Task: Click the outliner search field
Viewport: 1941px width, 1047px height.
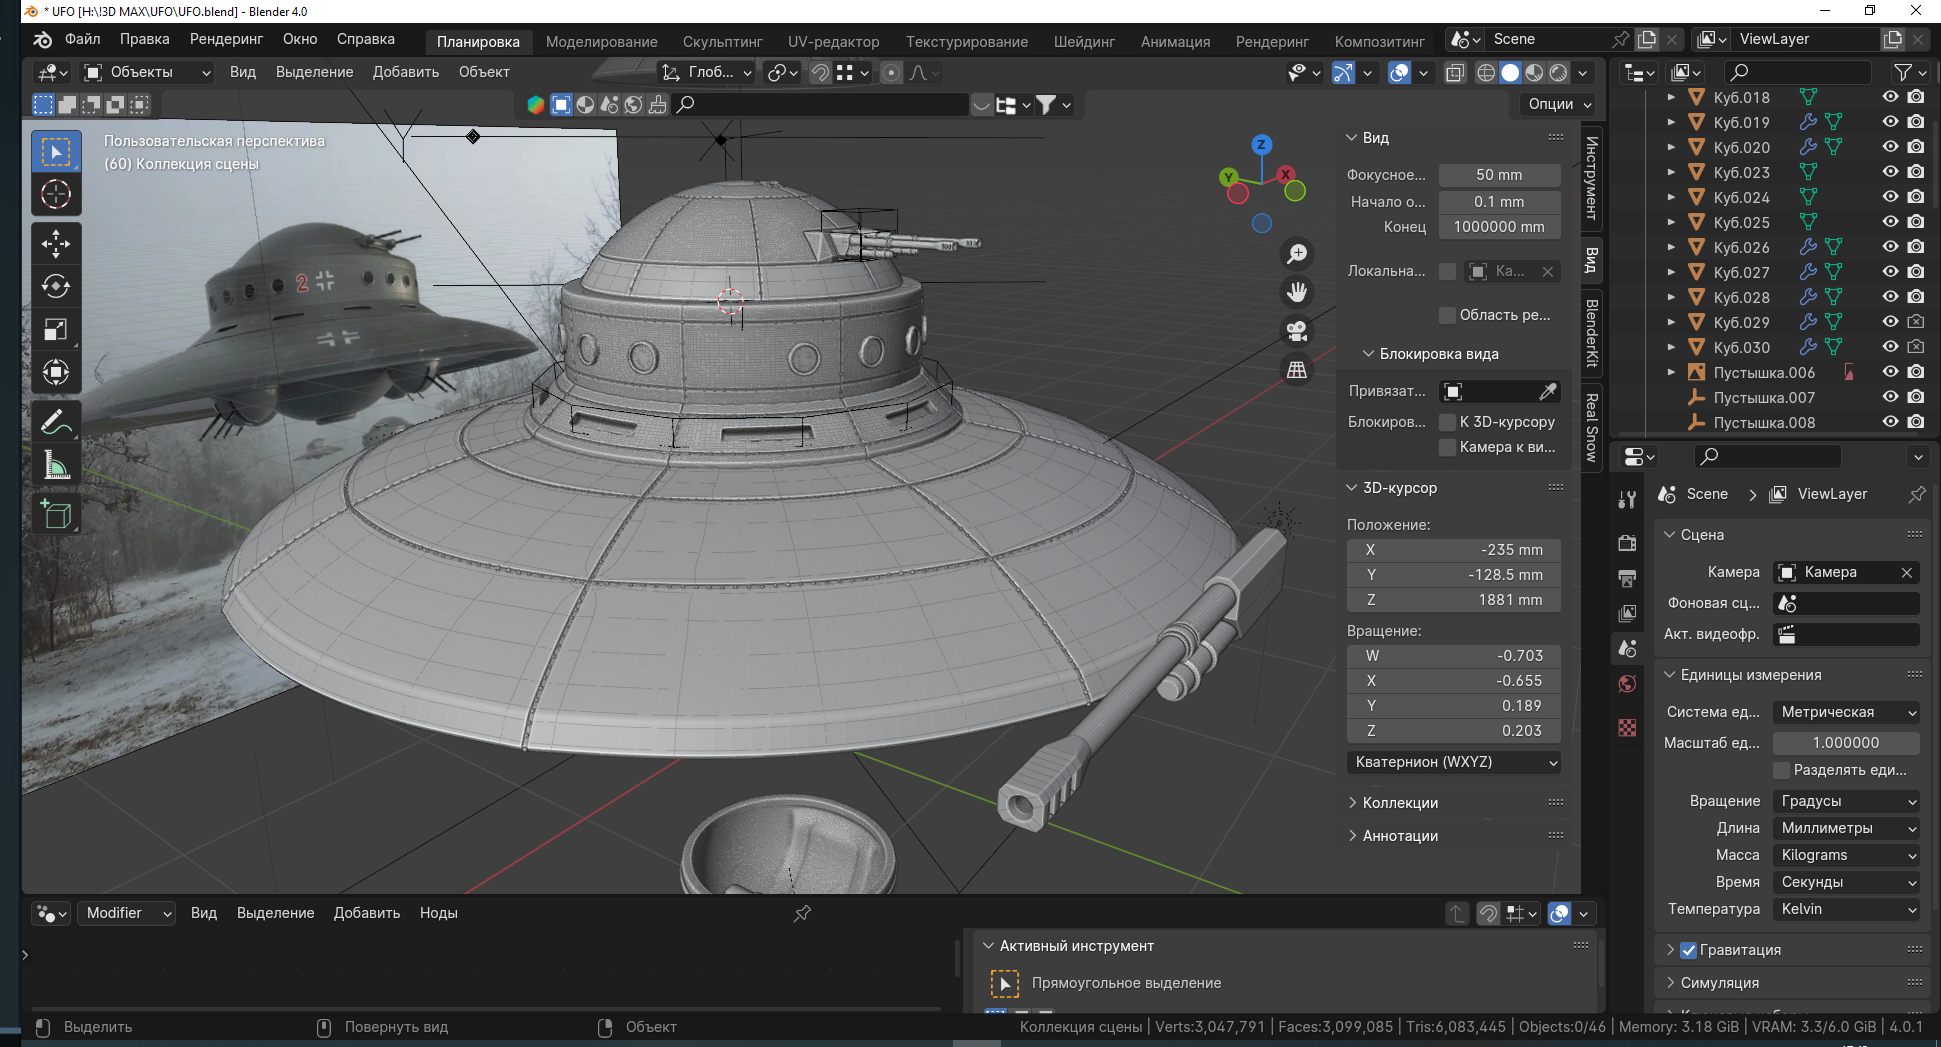Action: coord(1798,72)
